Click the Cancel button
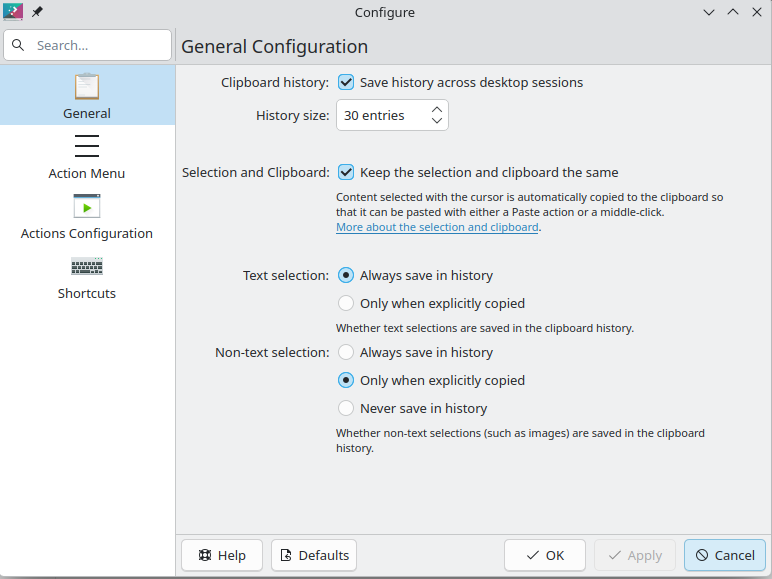The image size is (772, 579). (725, 555)
